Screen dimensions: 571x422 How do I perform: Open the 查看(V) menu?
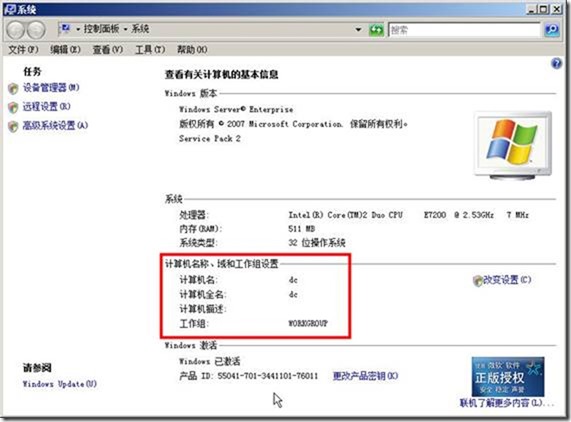click(x=108, y=50)
